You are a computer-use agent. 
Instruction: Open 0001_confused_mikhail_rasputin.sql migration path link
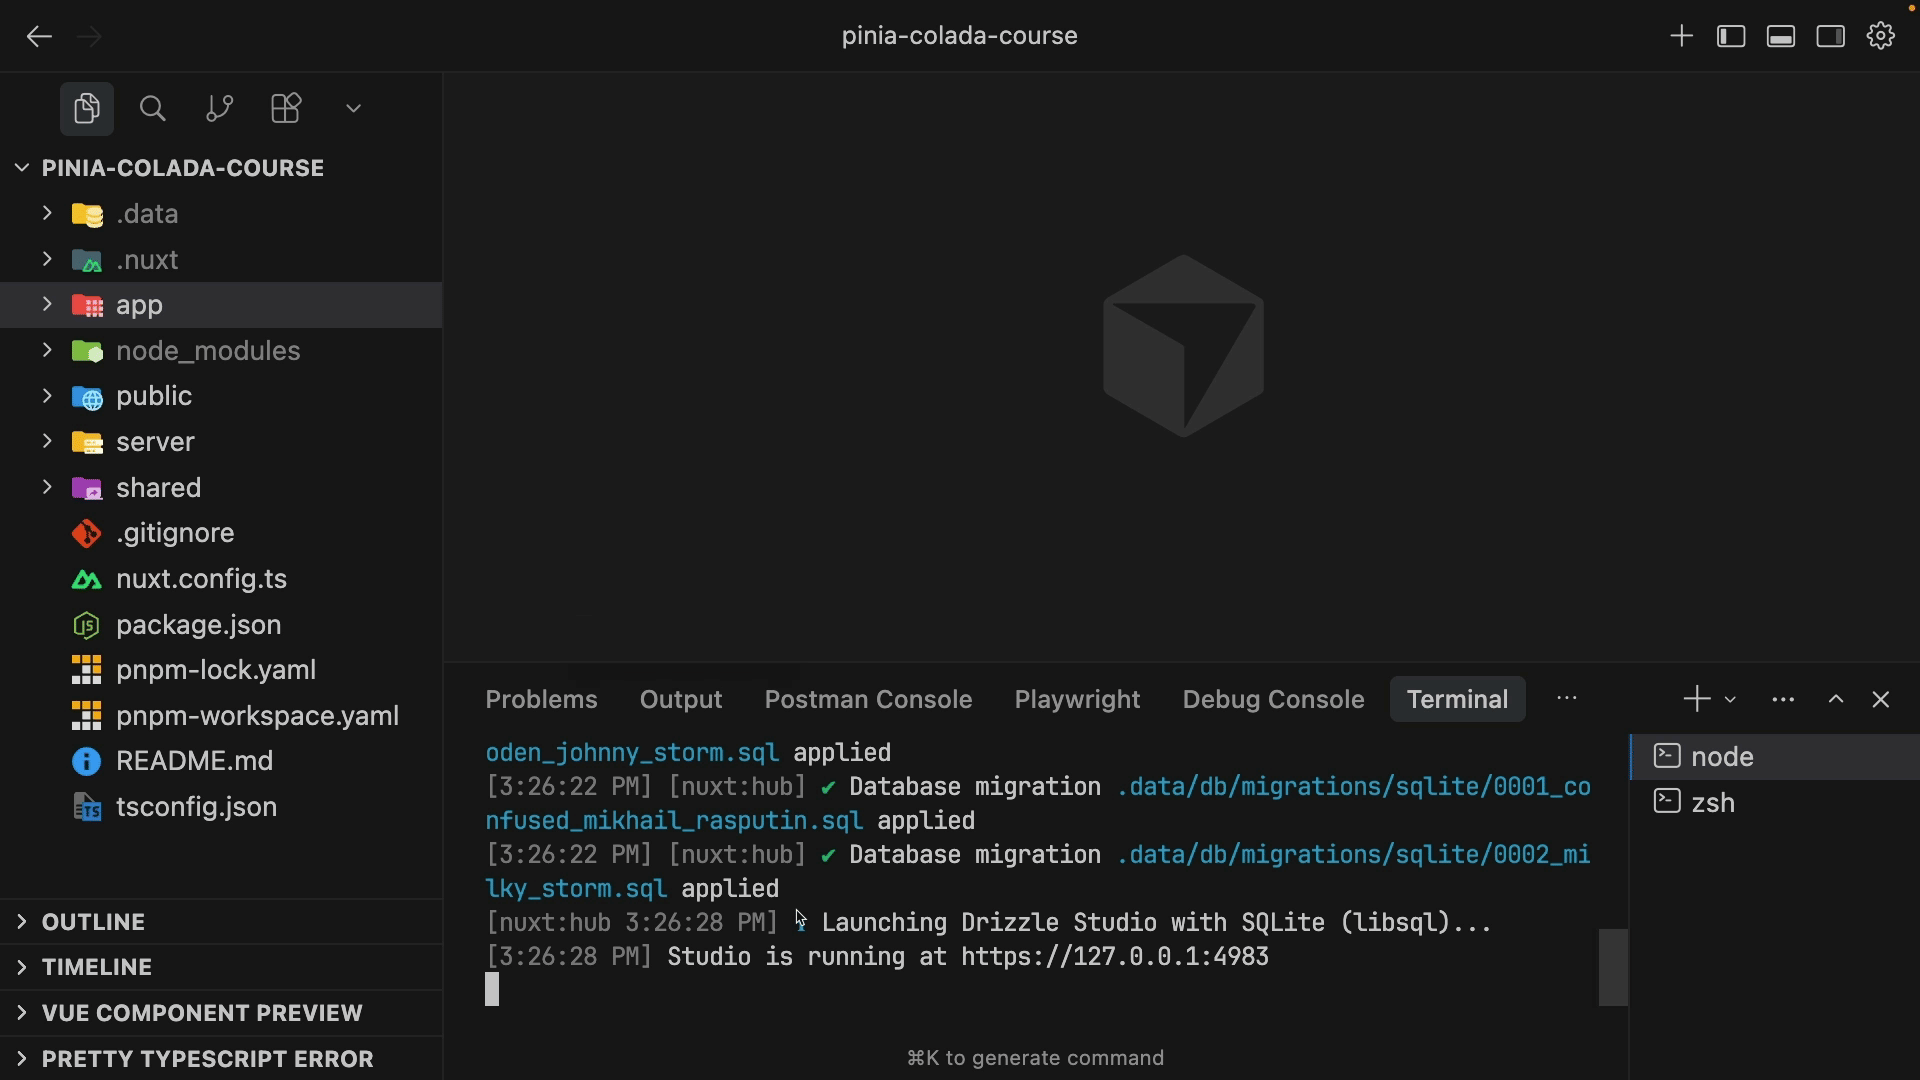tap(1354, 787)
